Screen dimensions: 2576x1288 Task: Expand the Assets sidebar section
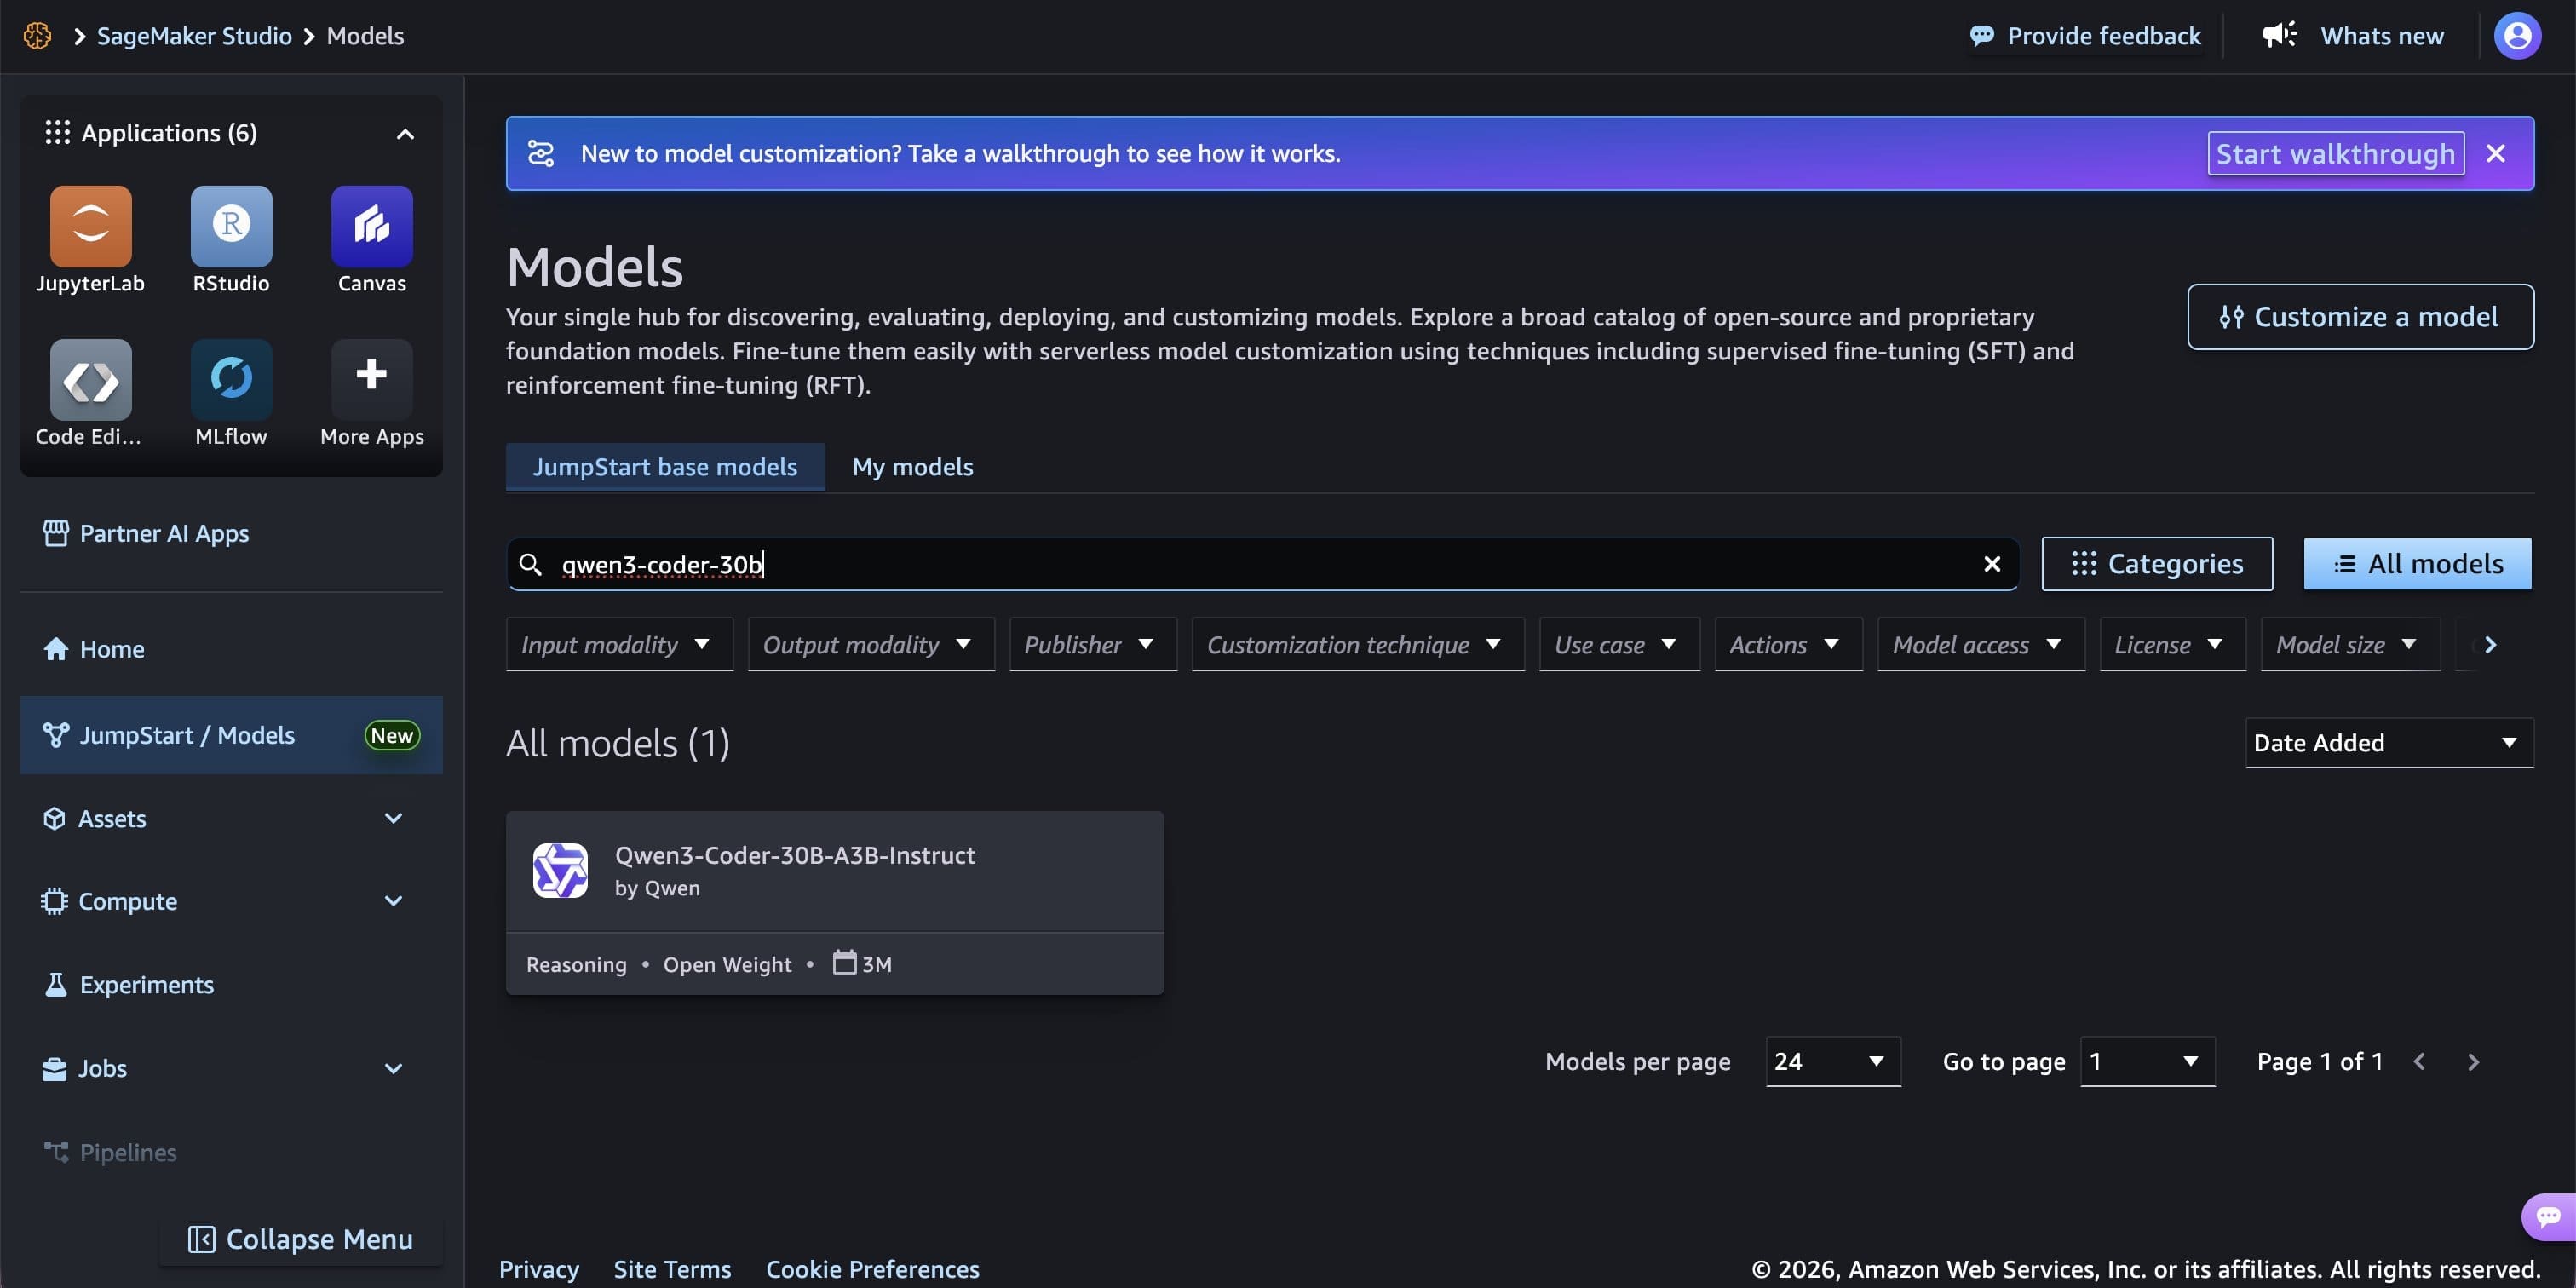(x=393, y=818)
